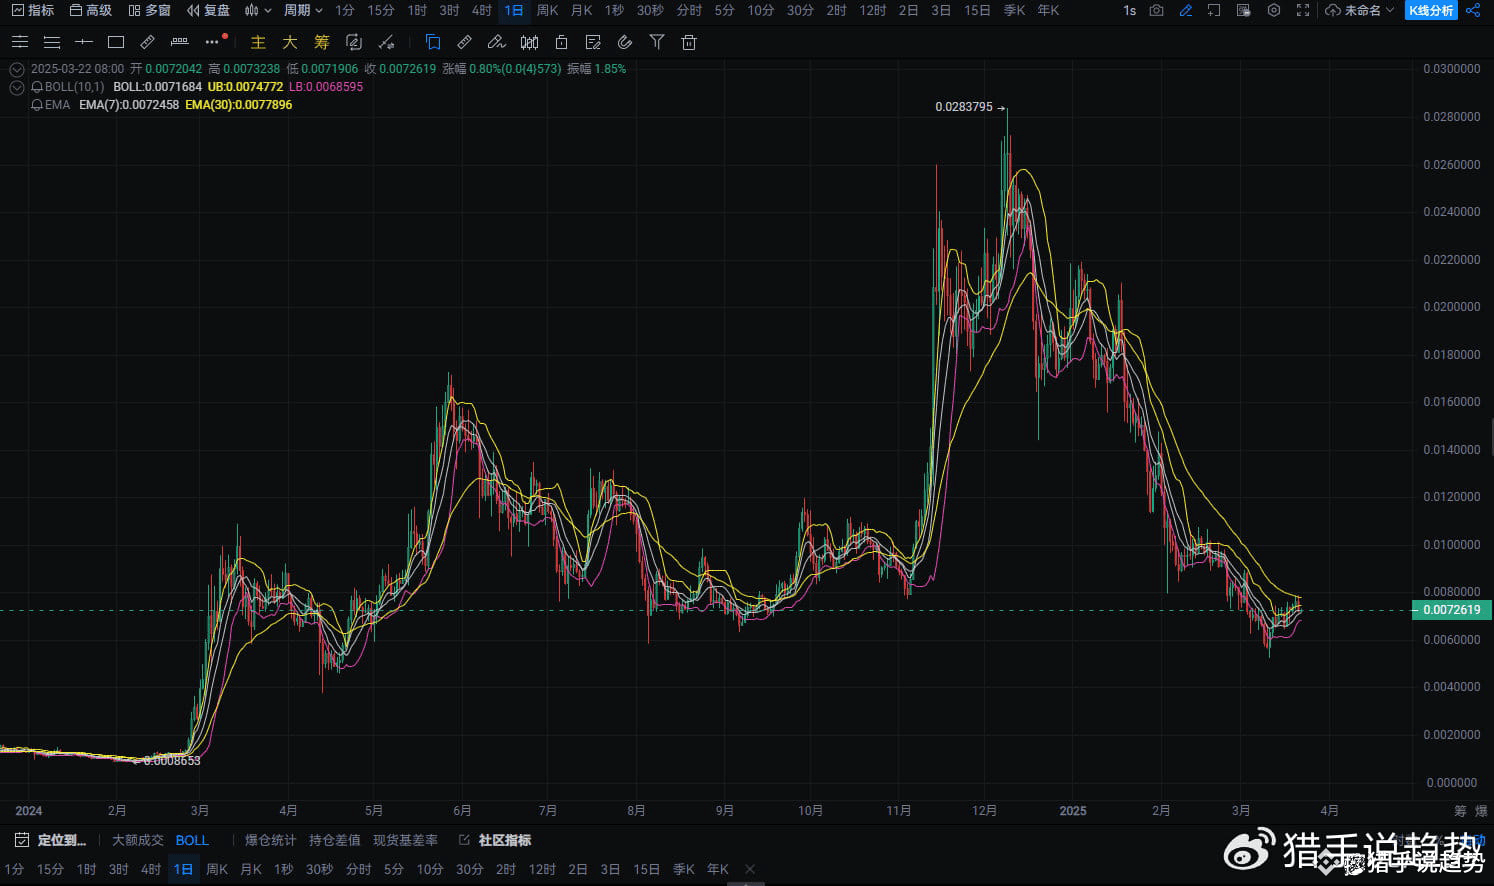Select the price range bracket tool
The height and width of the screenshot is (886, 1494).
pos(180,42)
